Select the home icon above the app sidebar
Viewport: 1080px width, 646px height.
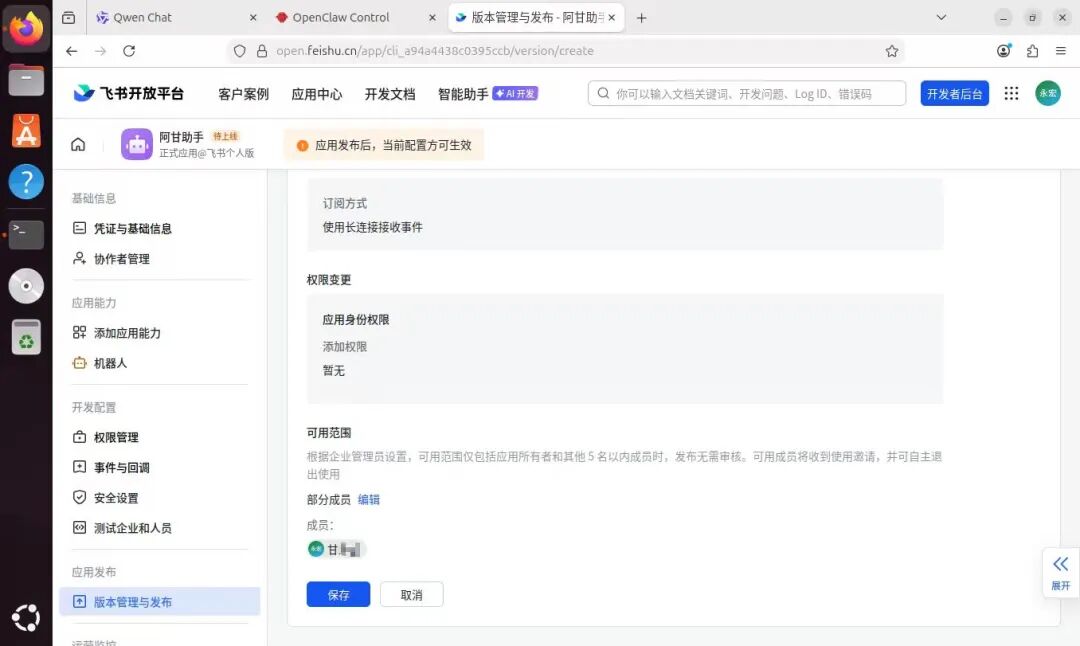[77, 143]
